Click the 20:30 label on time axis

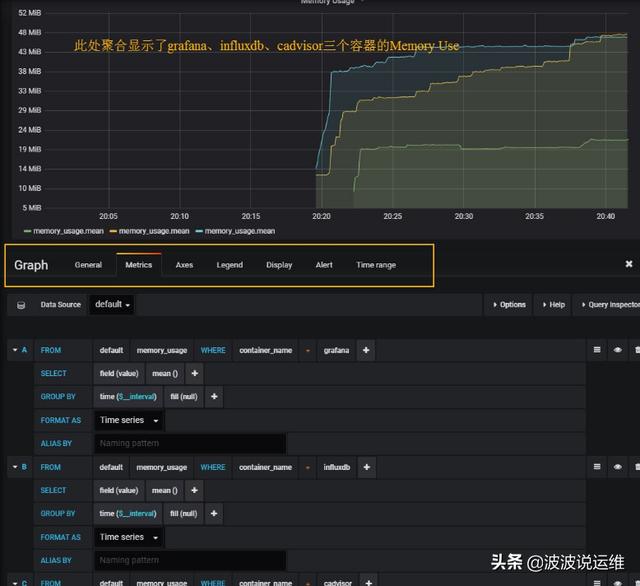click(464, 216)
